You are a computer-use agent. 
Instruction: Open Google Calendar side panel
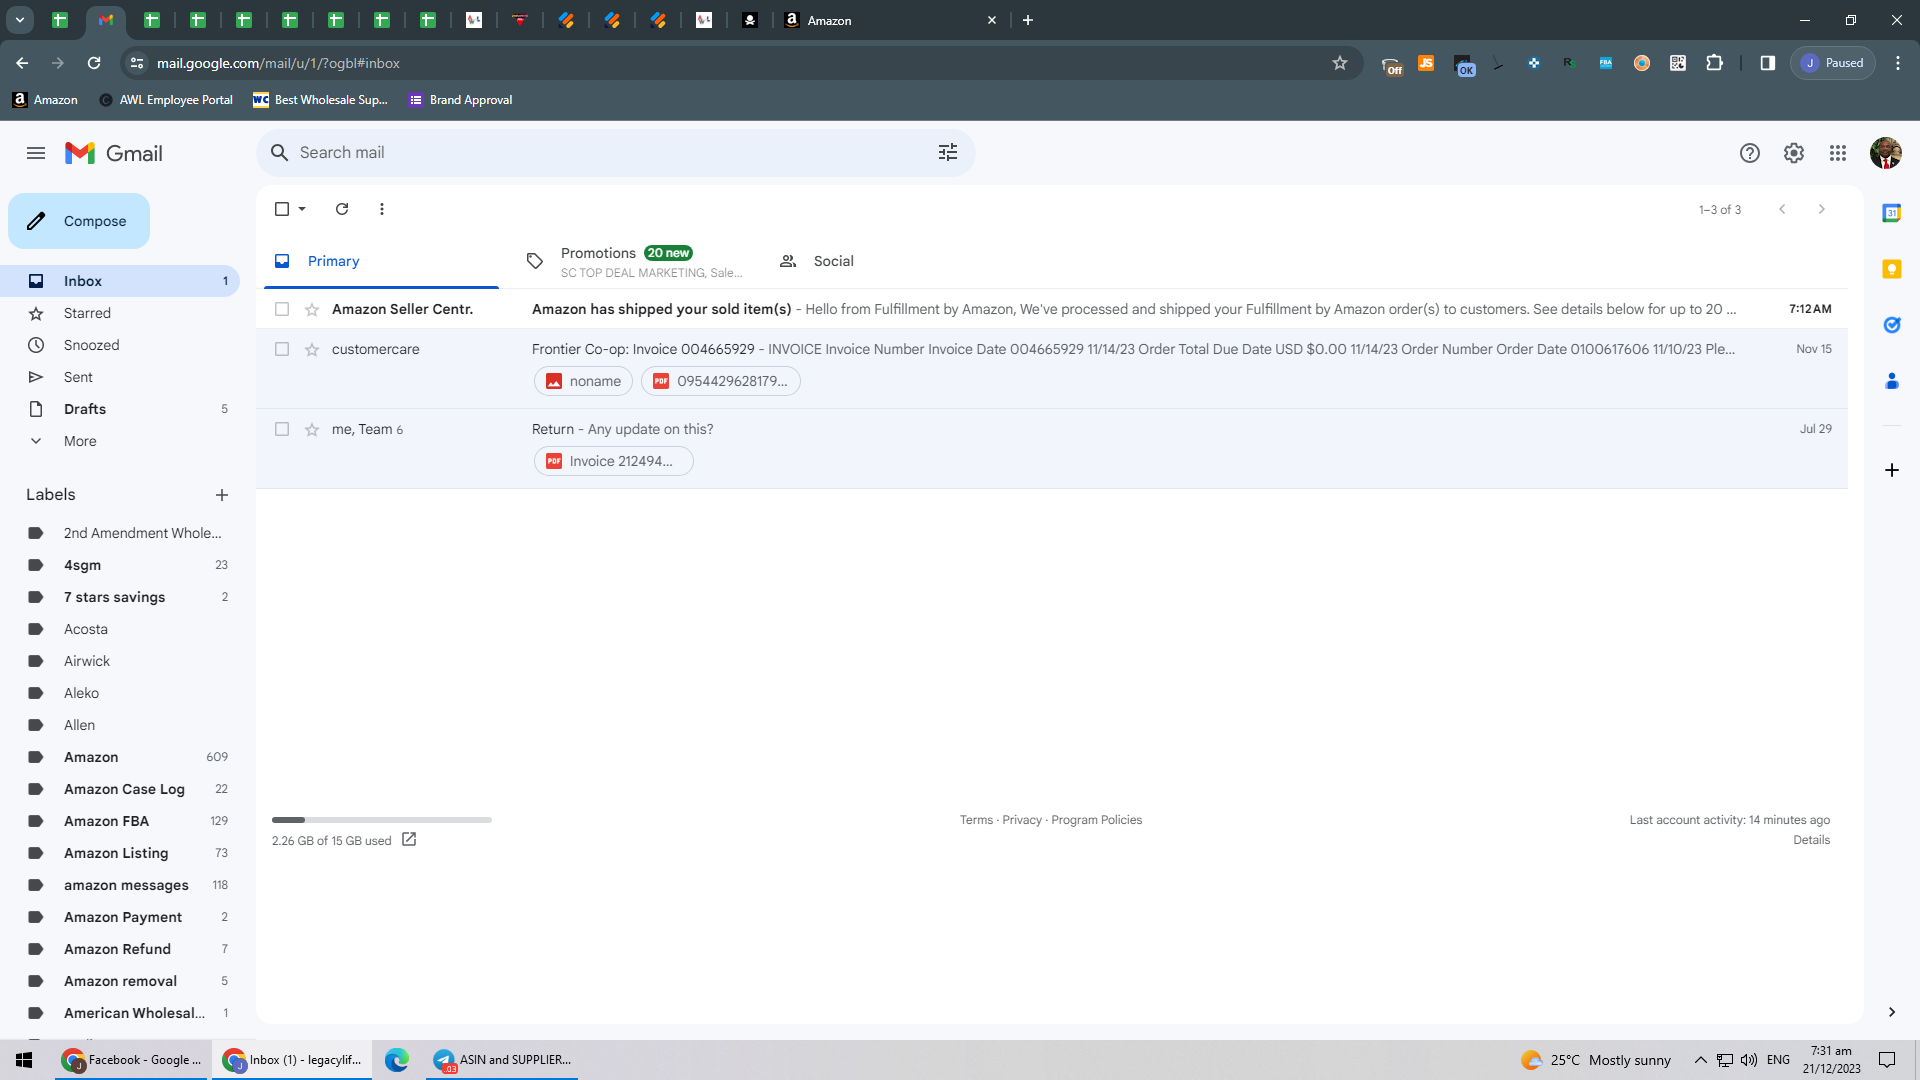click(x=1891, y=213)
